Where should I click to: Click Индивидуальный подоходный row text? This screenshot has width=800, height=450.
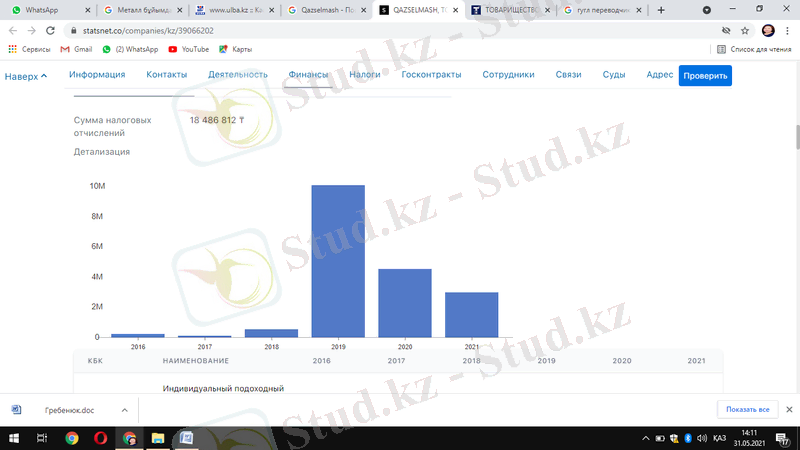pyautogui.click(x=223, y=388)
